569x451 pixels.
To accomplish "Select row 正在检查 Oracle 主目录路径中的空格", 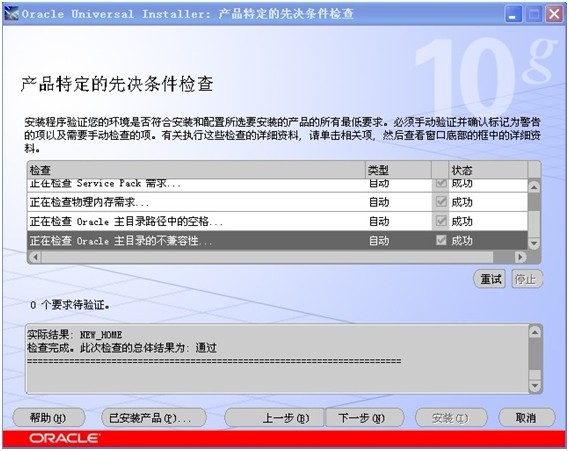I will [x=277, y=221].
